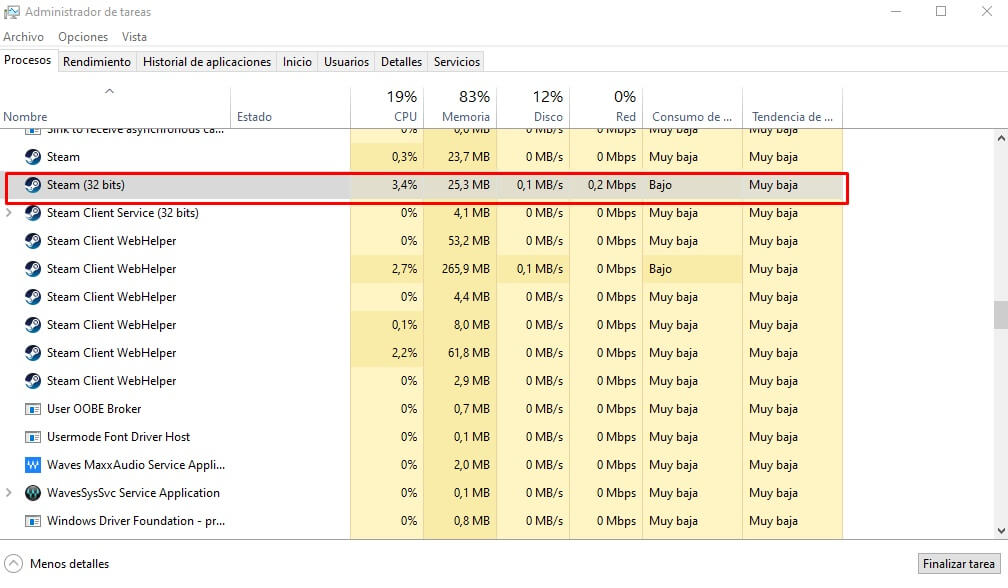
Task: Sort by the Disco column header
Action: click(x=534, y=107)
